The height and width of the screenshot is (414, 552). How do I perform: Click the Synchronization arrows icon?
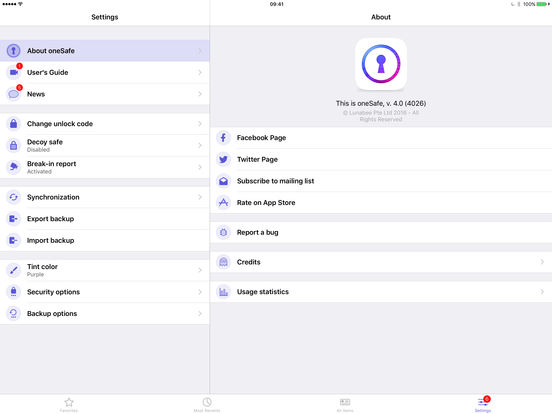(13, 197)
